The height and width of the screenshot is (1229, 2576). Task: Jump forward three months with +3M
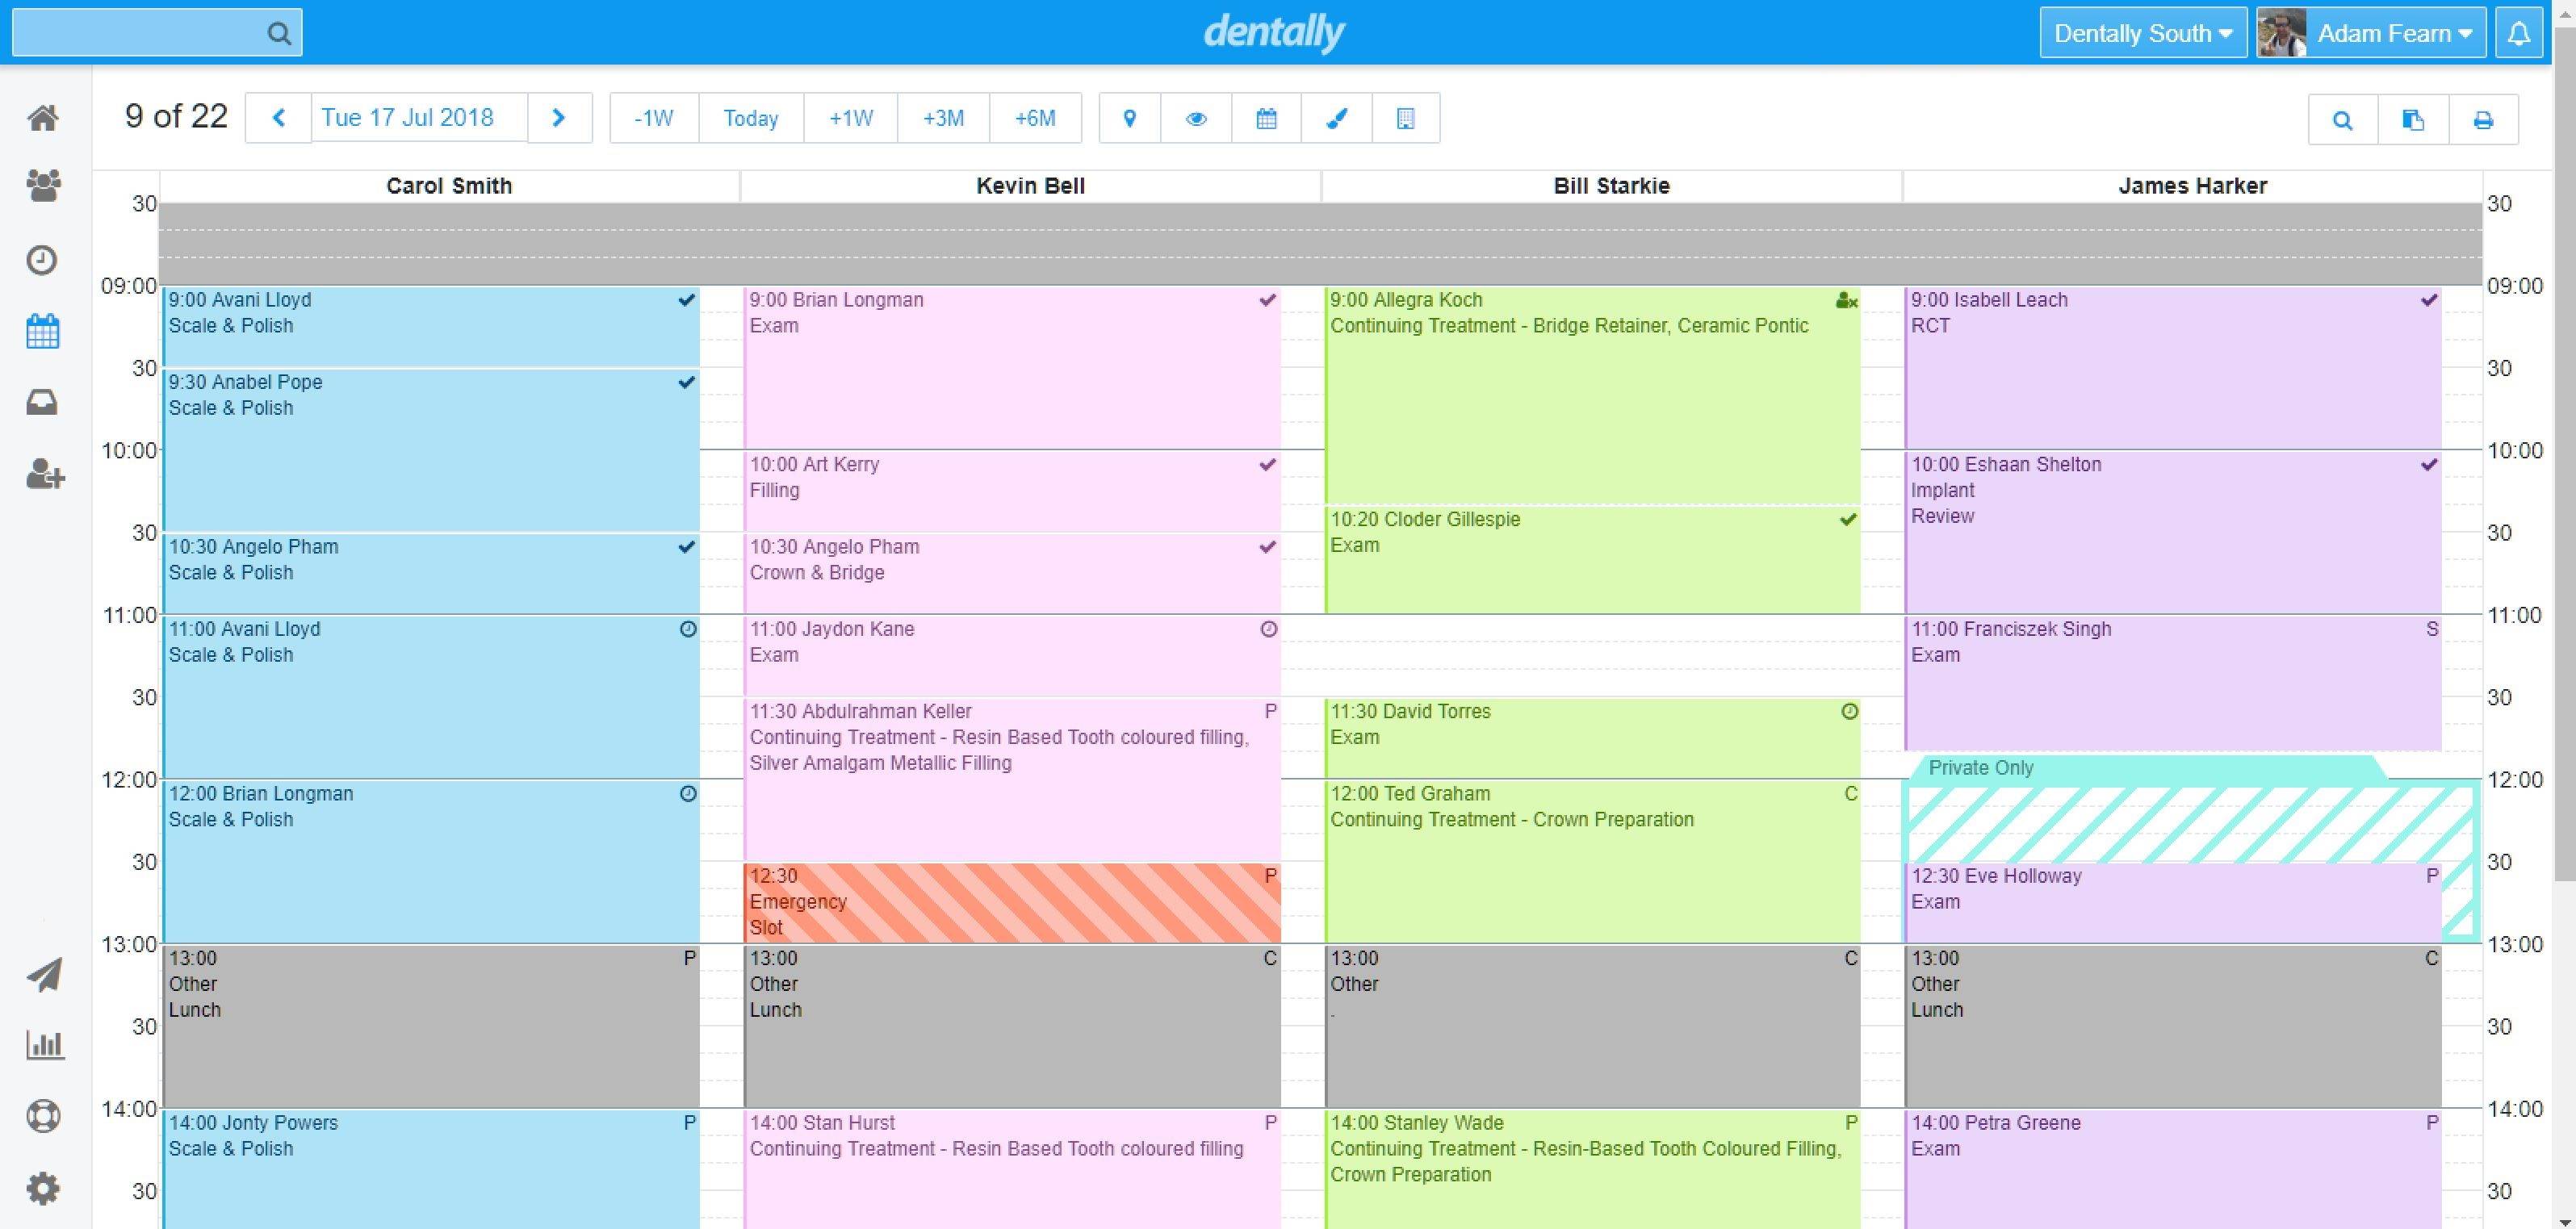coord(943,119)
